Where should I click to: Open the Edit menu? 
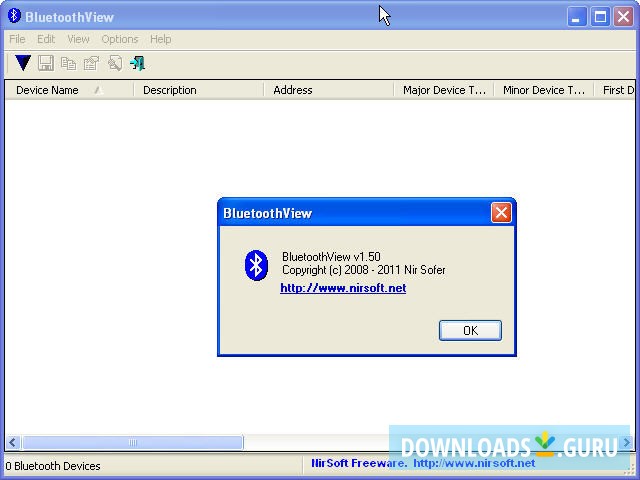[x=46, y=39]
